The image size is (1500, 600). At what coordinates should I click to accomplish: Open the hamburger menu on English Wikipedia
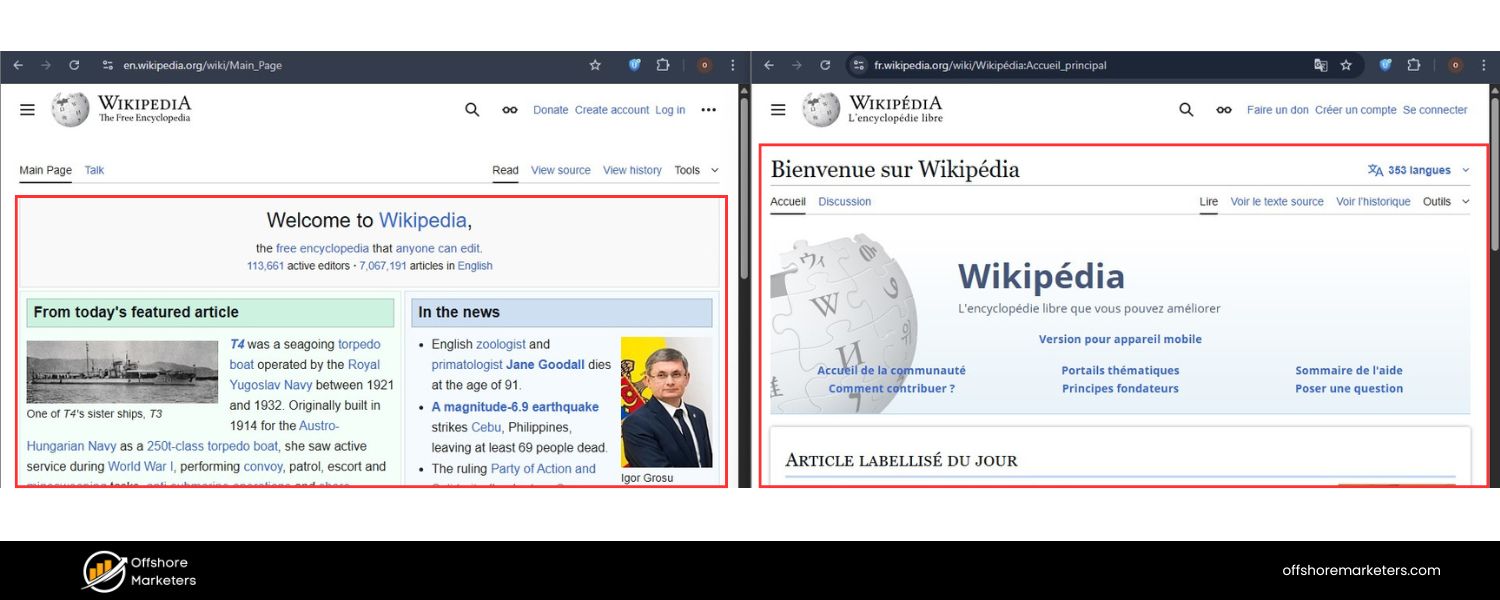pos(27,110)
